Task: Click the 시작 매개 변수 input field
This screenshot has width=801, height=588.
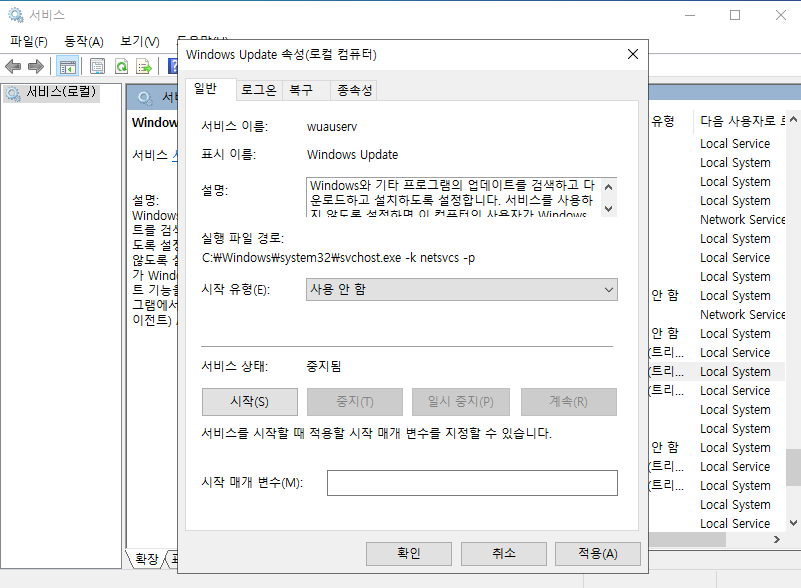Action: 472,483
